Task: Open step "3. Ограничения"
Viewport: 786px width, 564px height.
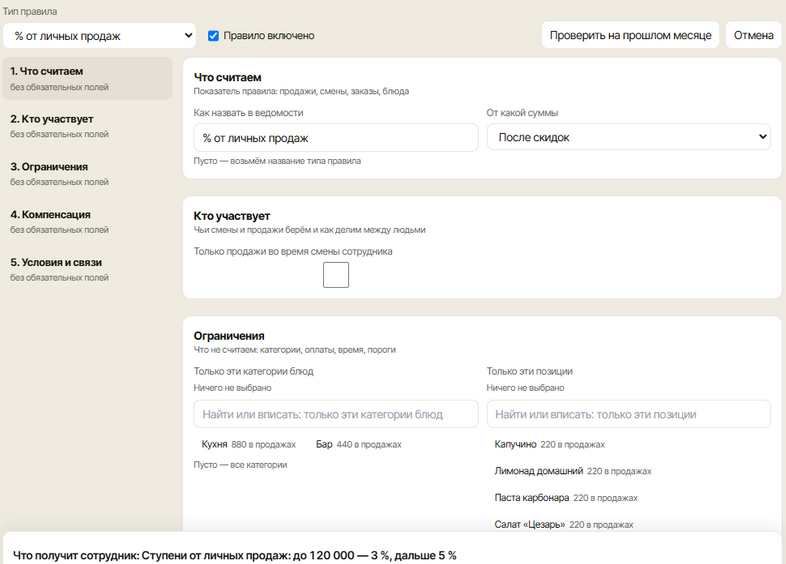Action: [88, 173]
